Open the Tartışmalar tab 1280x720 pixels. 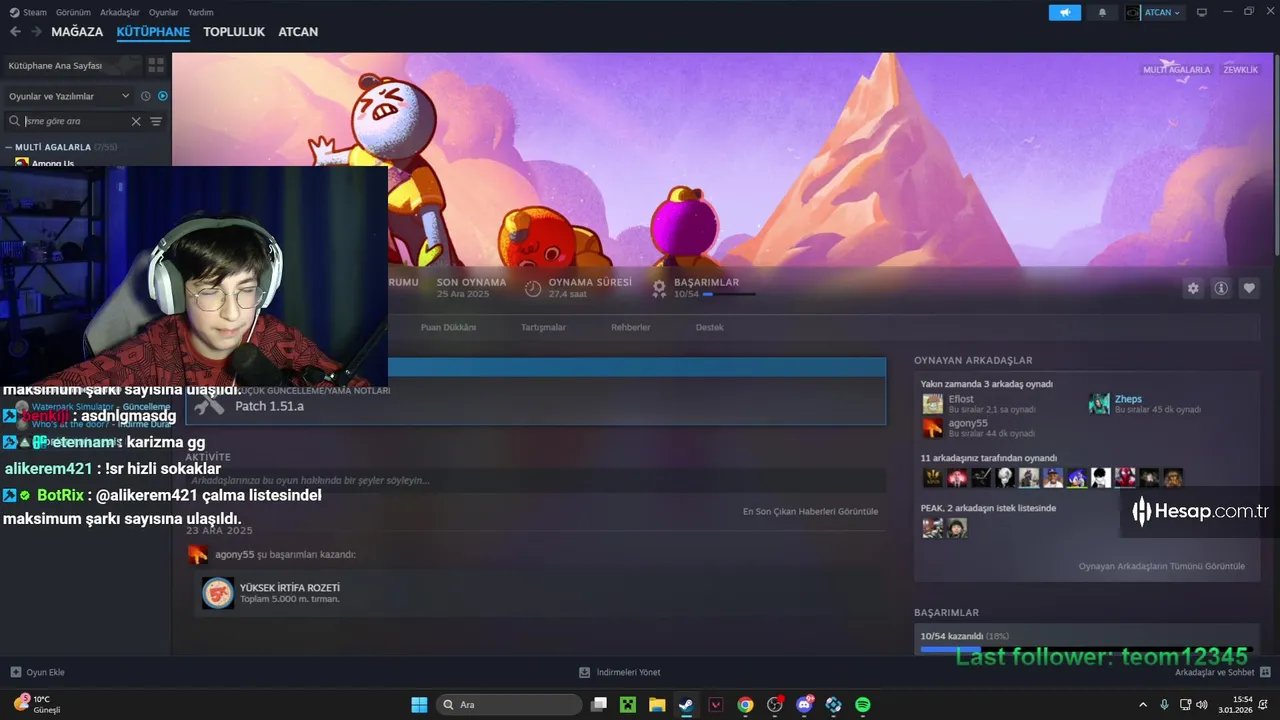pos(543,327)
